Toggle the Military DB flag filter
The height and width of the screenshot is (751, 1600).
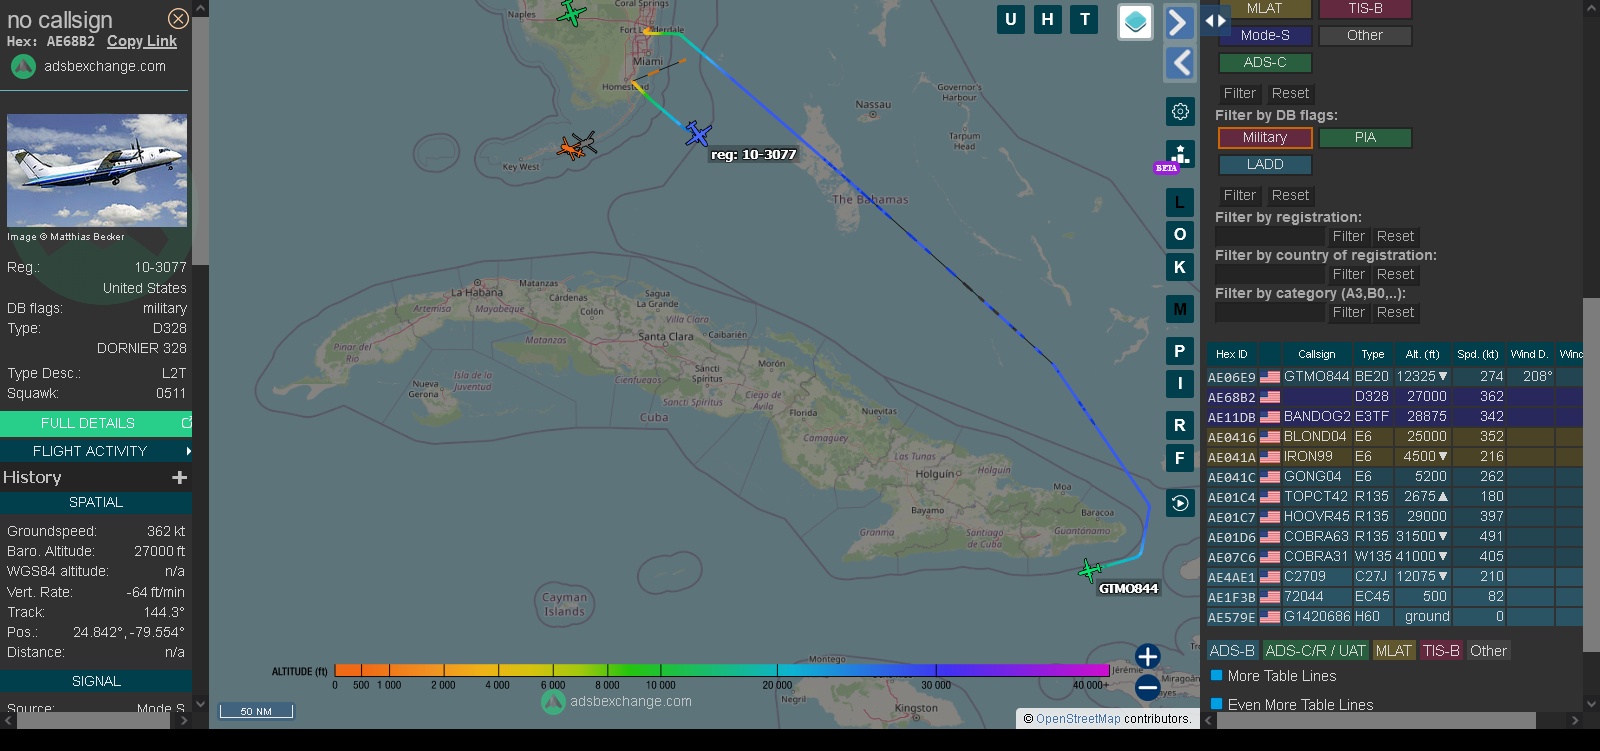coord(1264,137)
